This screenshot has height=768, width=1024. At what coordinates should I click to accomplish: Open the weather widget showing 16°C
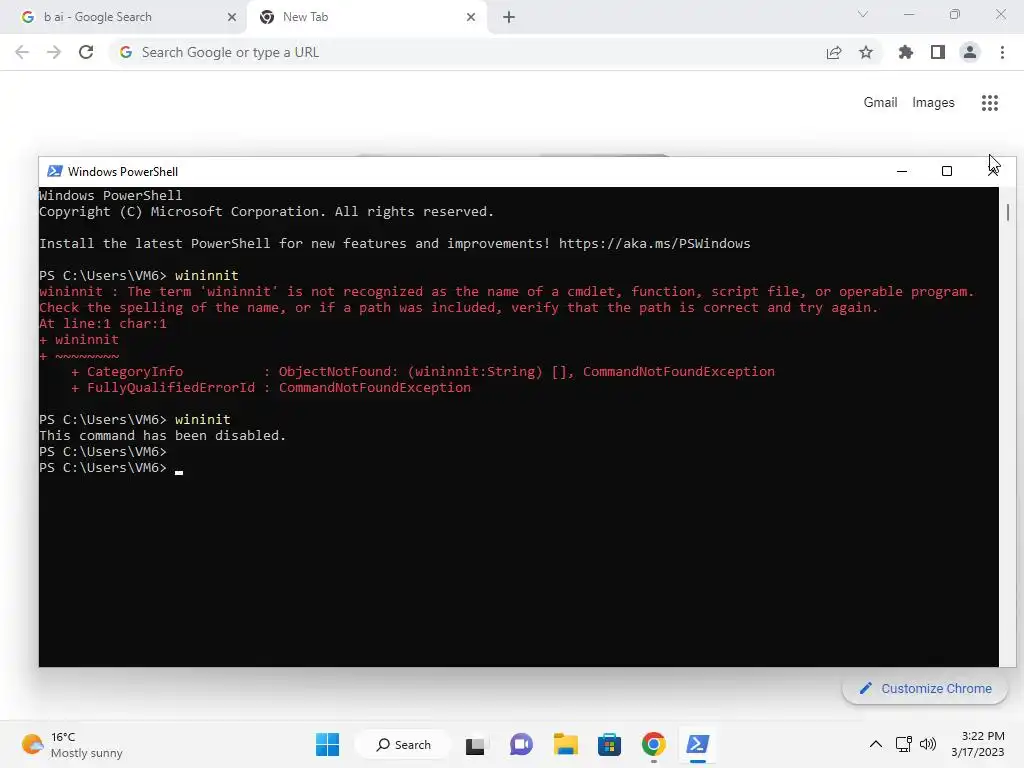point(72,744)
